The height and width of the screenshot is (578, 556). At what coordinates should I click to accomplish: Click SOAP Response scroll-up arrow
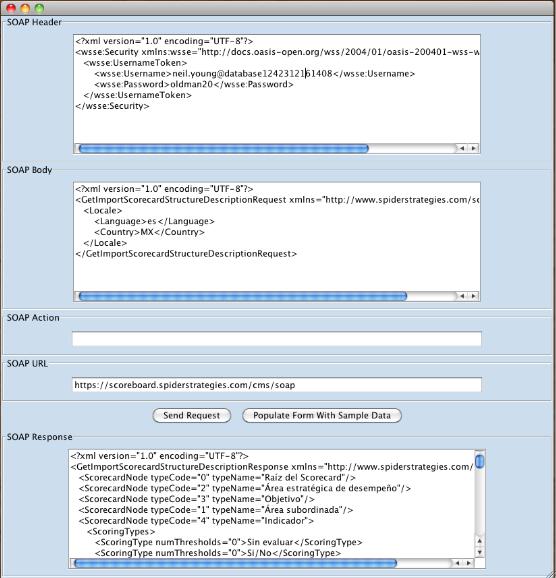coord(480,541)
